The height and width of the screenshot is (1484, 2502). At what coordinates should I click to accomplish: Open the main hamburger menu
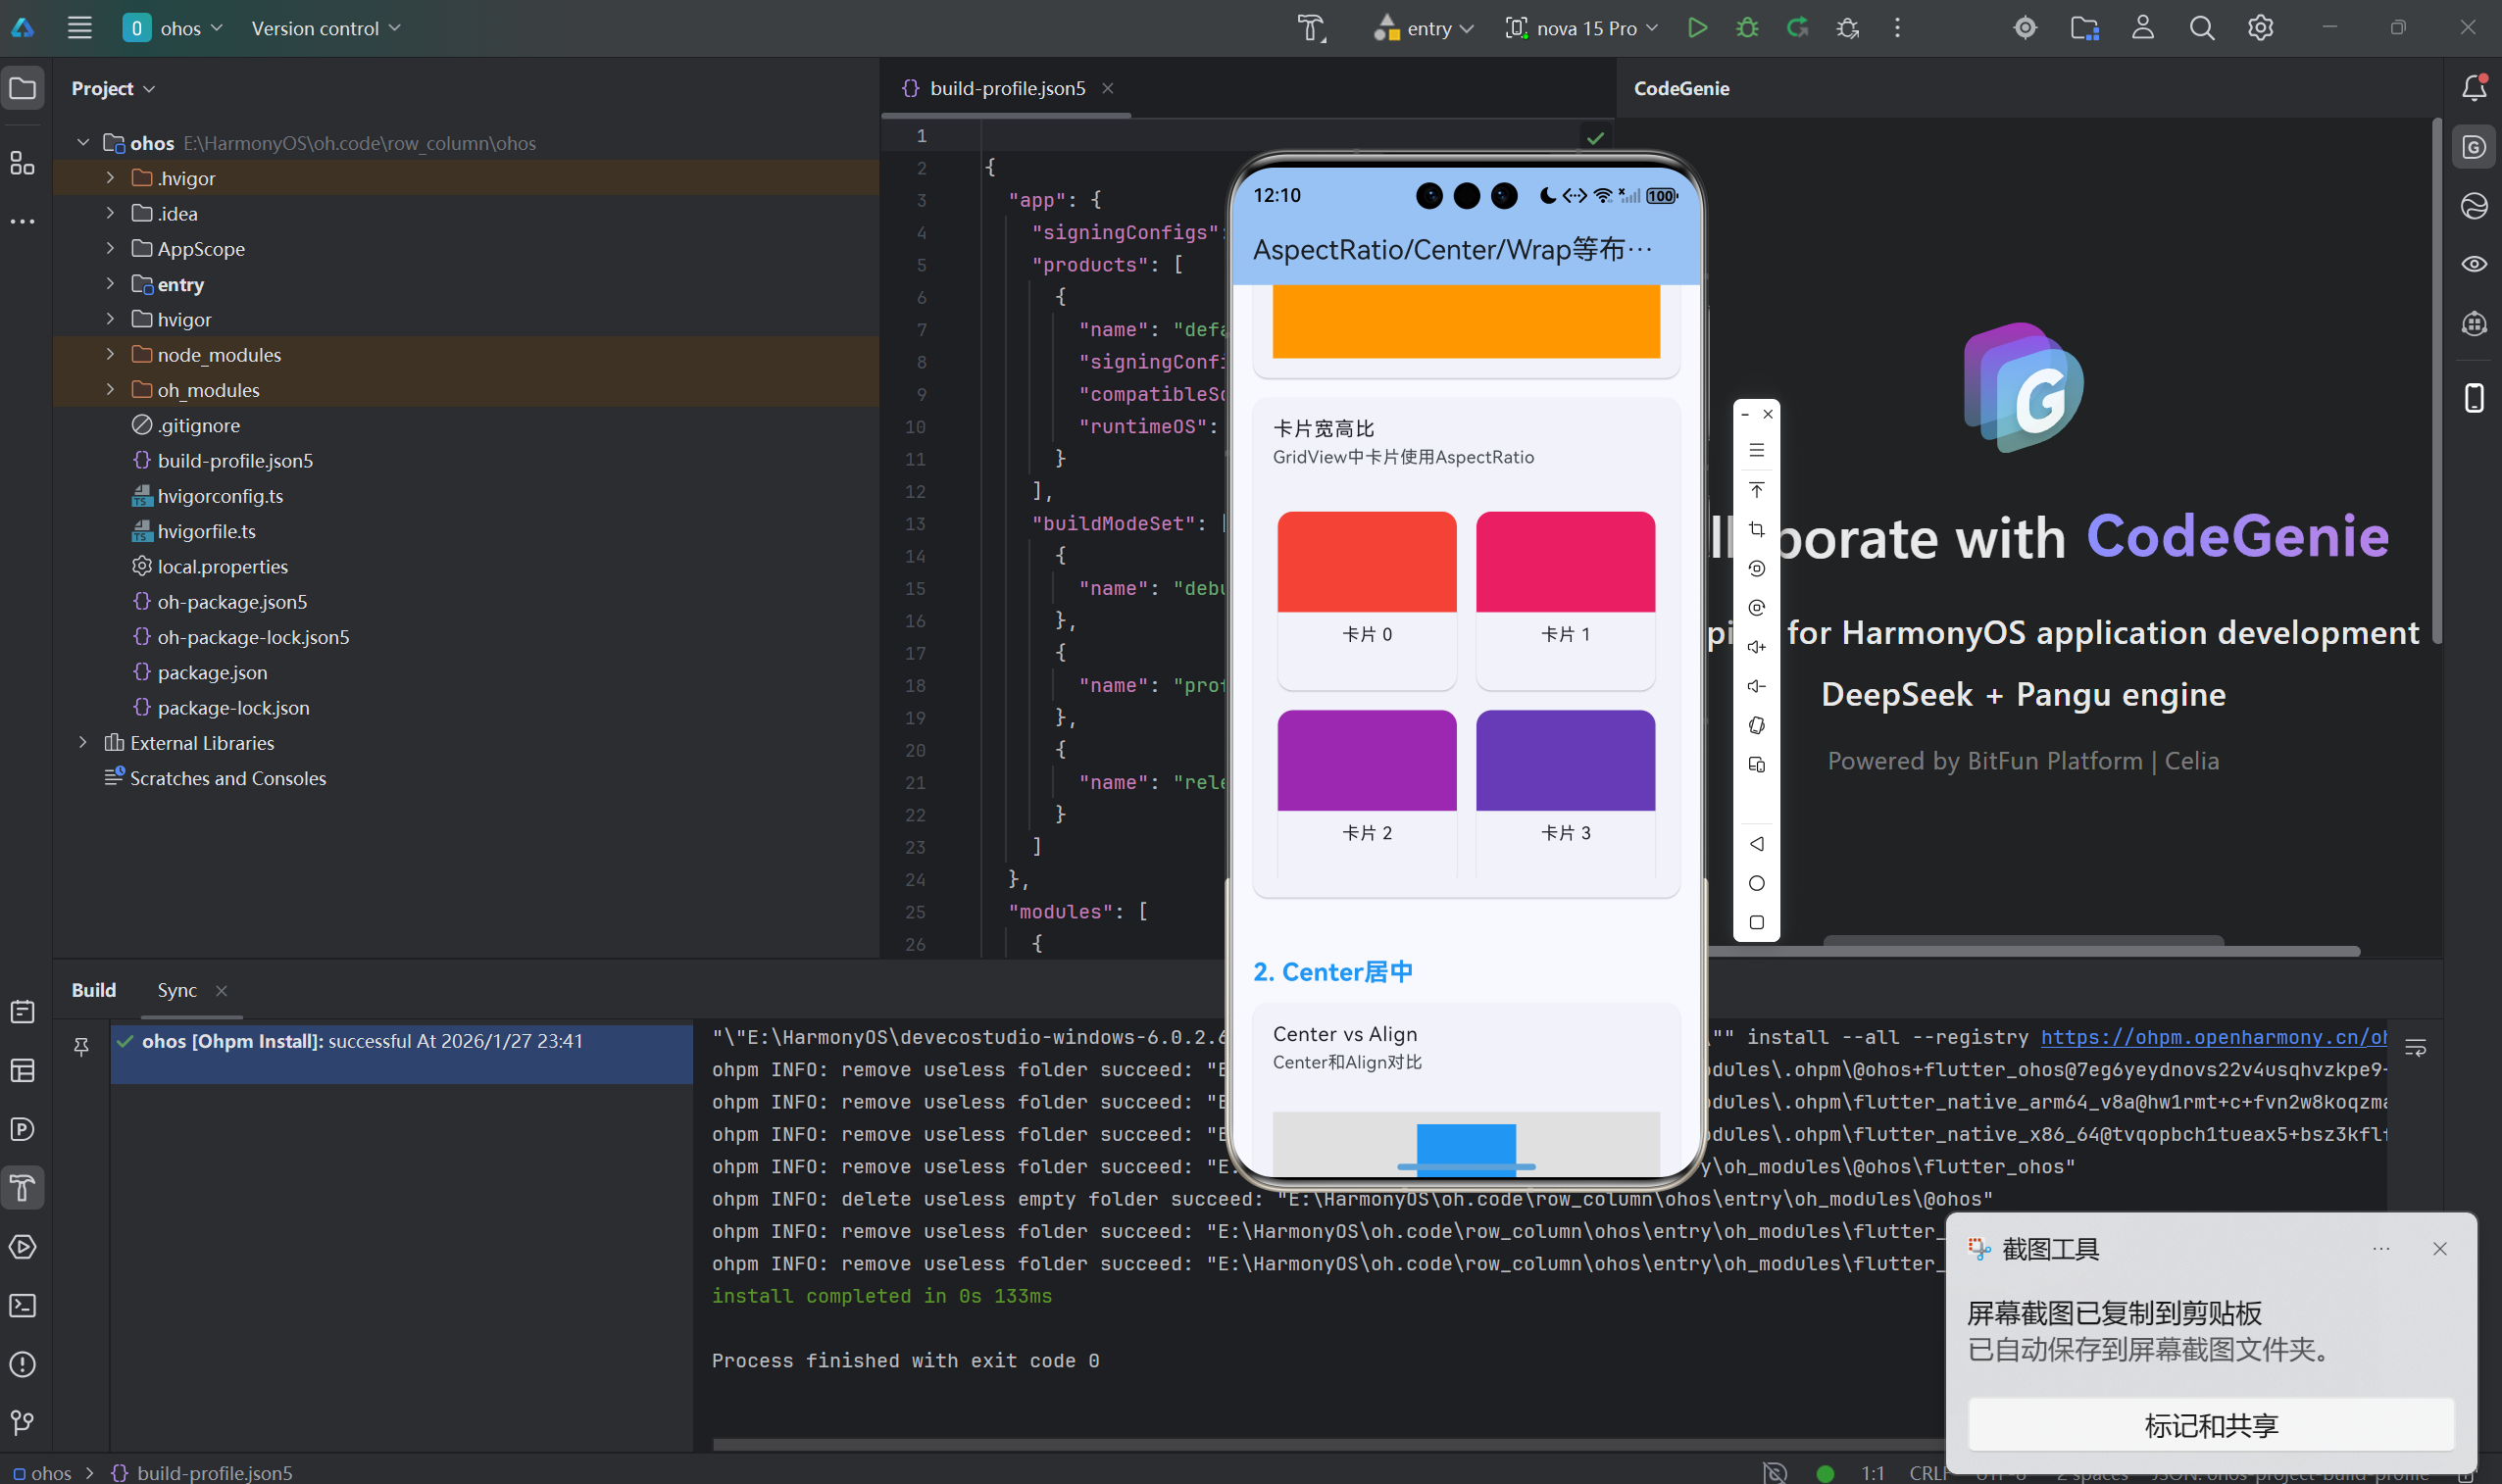[x=79, y=28]
